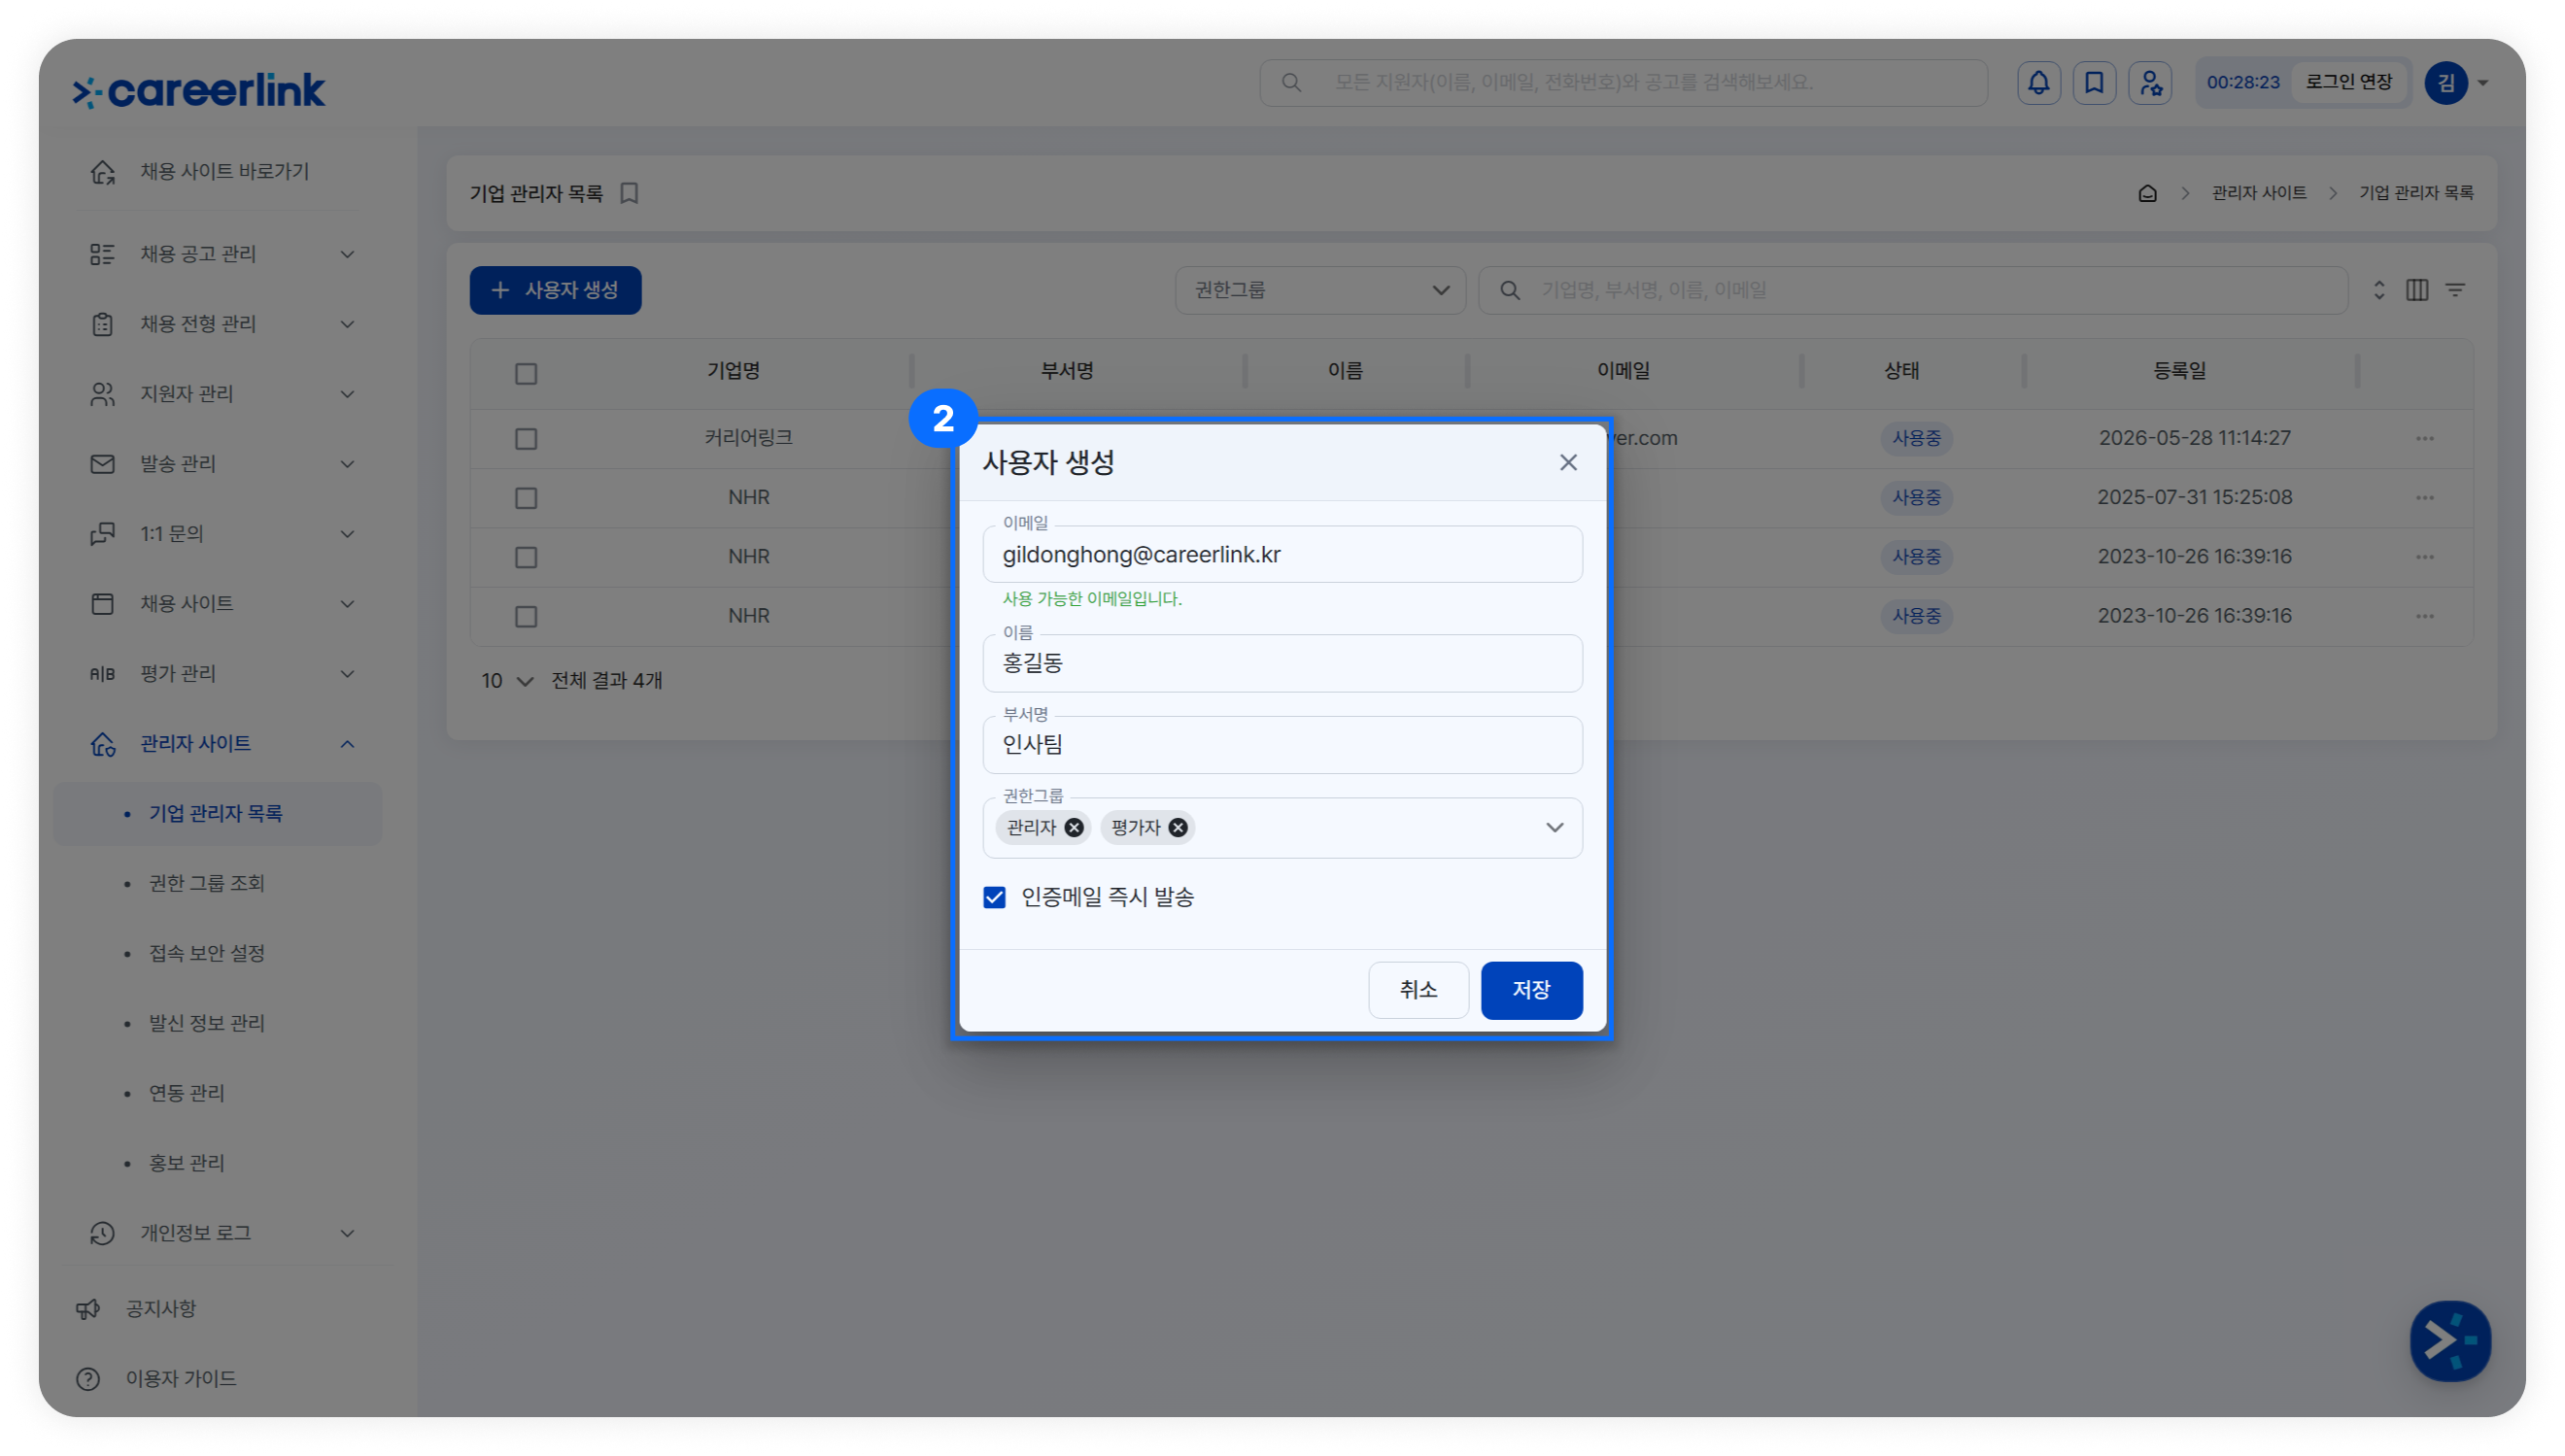Image resolution: width=2565 pixels, height=1456 pixels.
Task: Click the 기업명, 부서명 list search field
Action: point(1912,290)
